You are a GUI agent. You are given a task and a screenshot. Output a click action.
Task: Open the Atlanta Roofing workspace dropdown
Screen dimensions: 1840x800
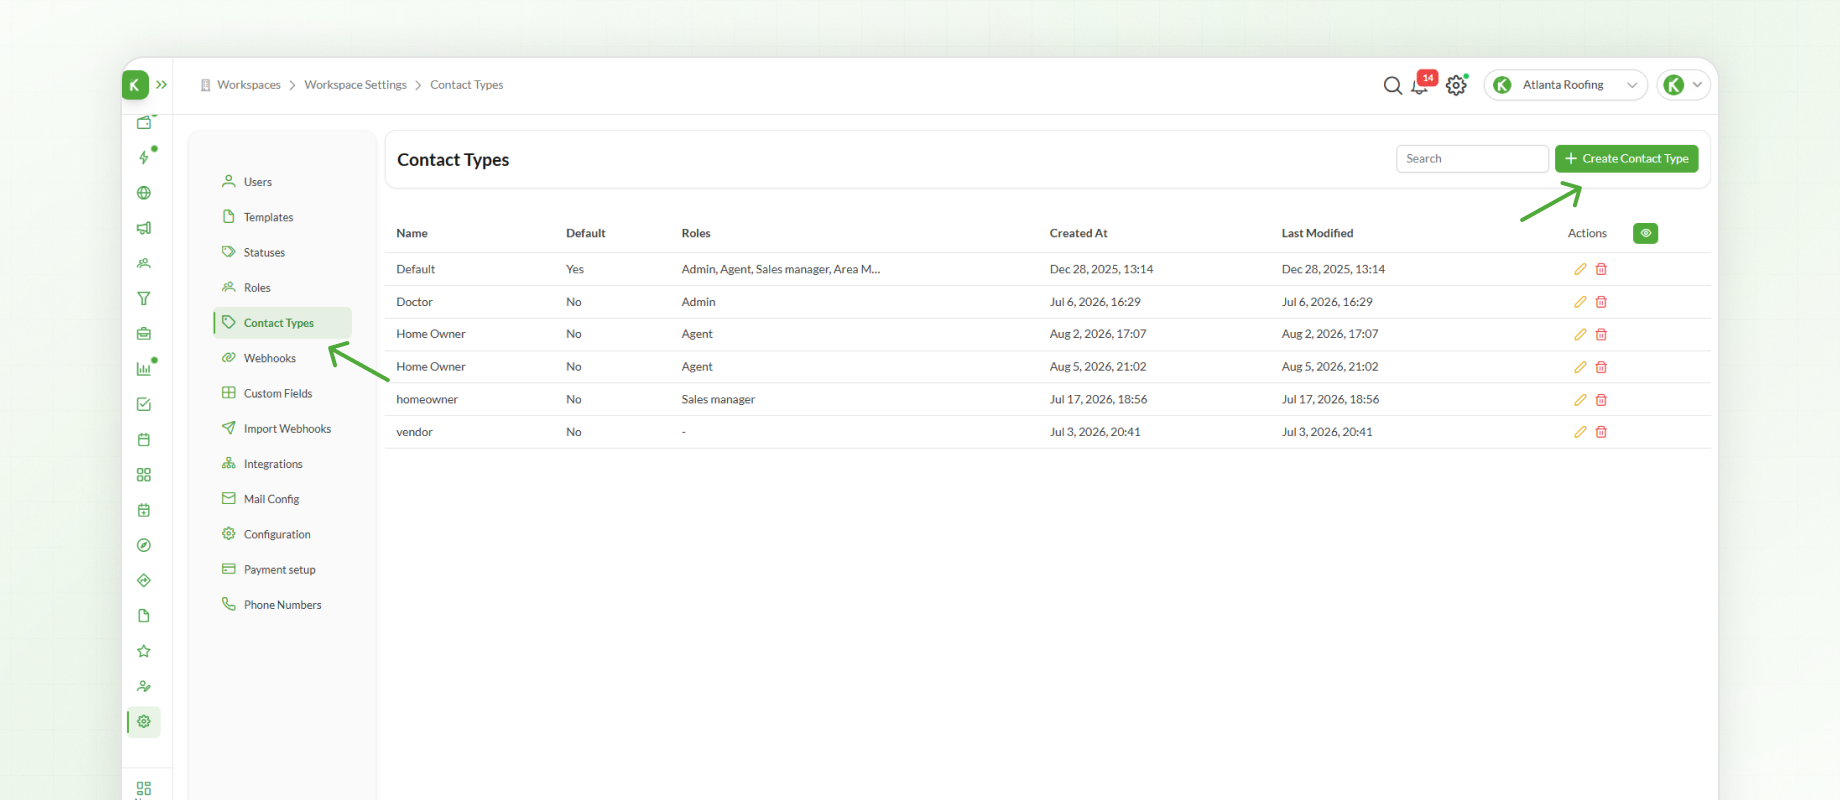(x=1566, y=85)
